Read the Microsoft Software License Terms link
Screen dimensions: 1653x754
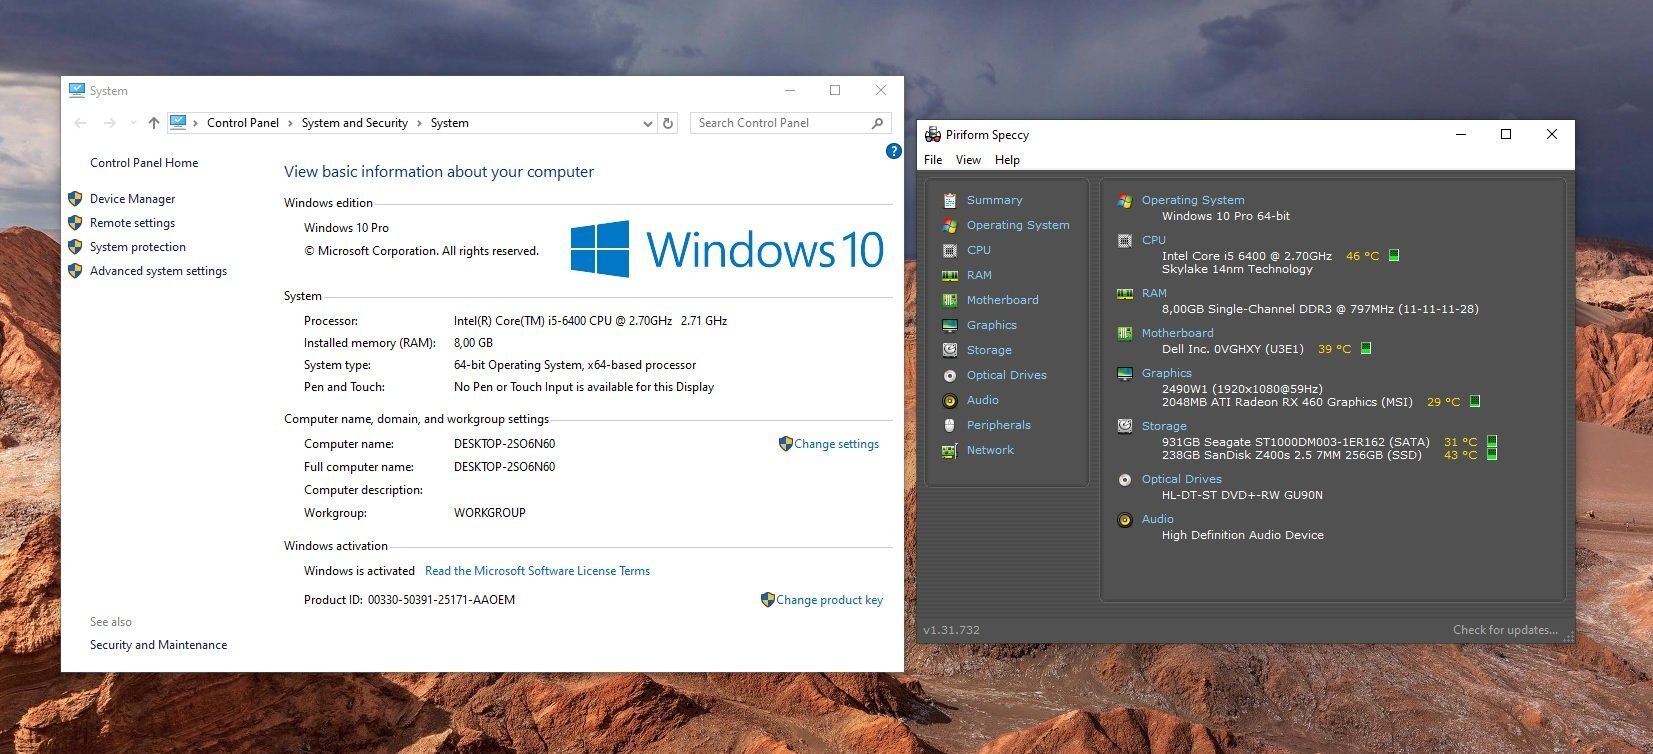point(537,571)
